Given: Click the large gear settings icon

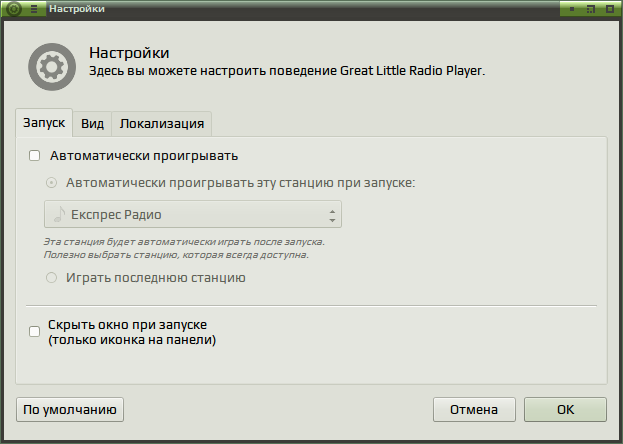Looking at the screenshot, I should (52, 67).
